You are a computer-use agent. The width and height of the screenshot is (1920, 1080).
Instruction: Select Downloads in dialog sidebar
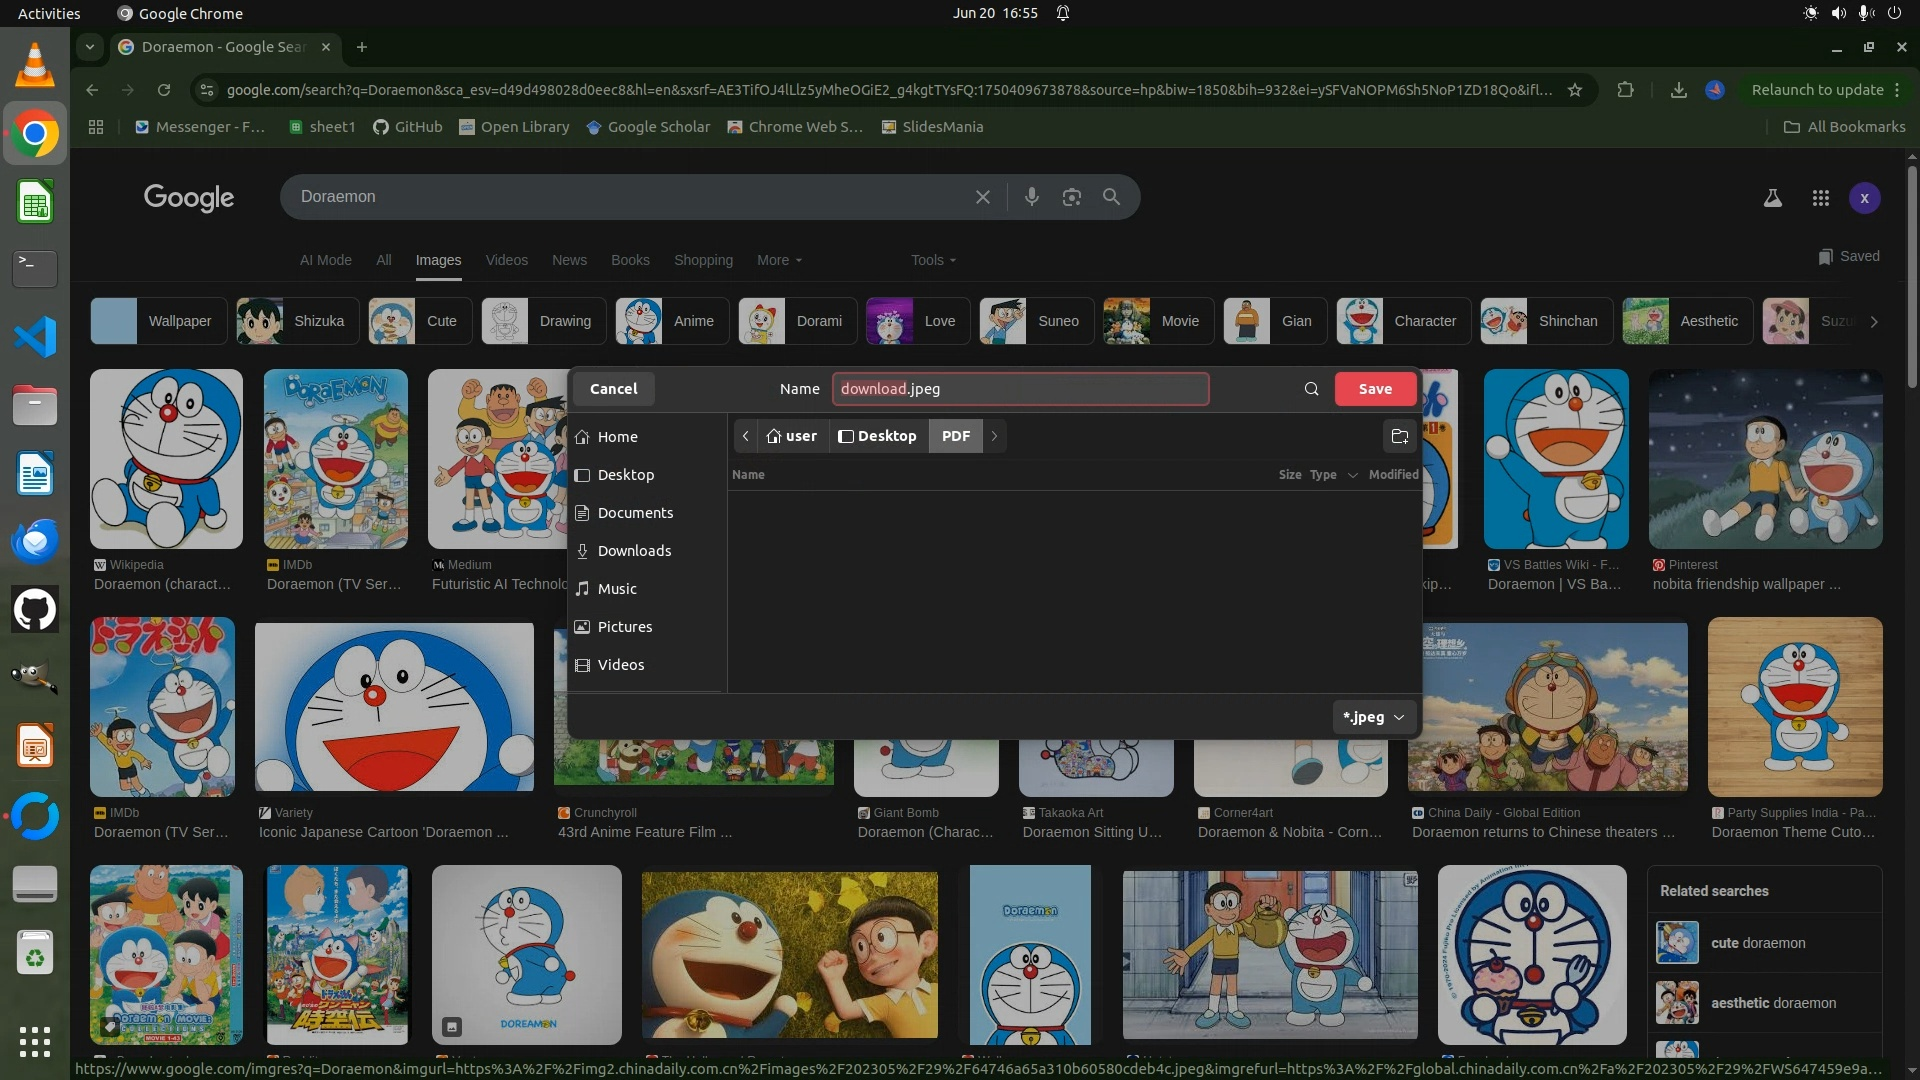click(634, 551)
